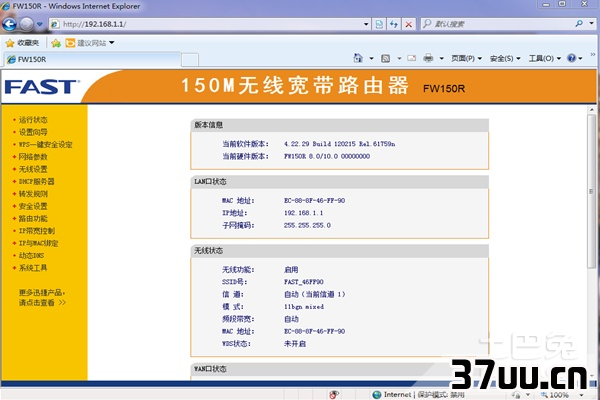Click the SSID value FAST_46FF90

(x=303, y=282)
